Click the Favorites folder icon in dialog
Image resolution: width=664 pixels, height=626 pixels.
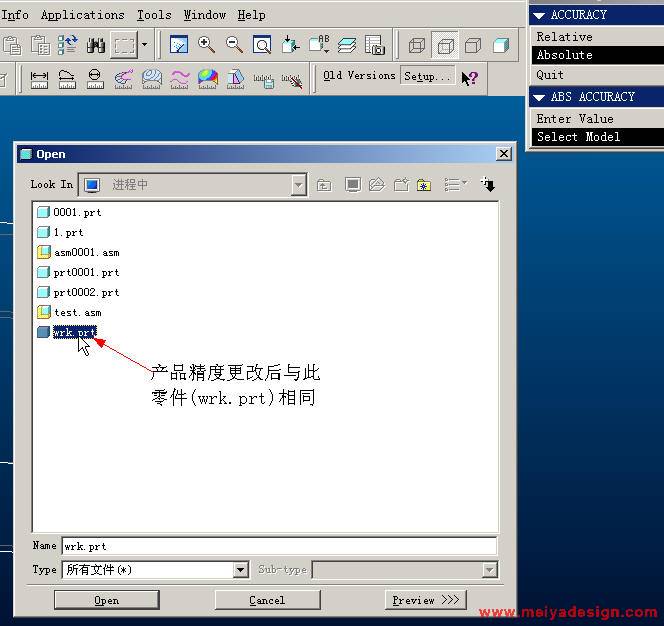[424, 185]
